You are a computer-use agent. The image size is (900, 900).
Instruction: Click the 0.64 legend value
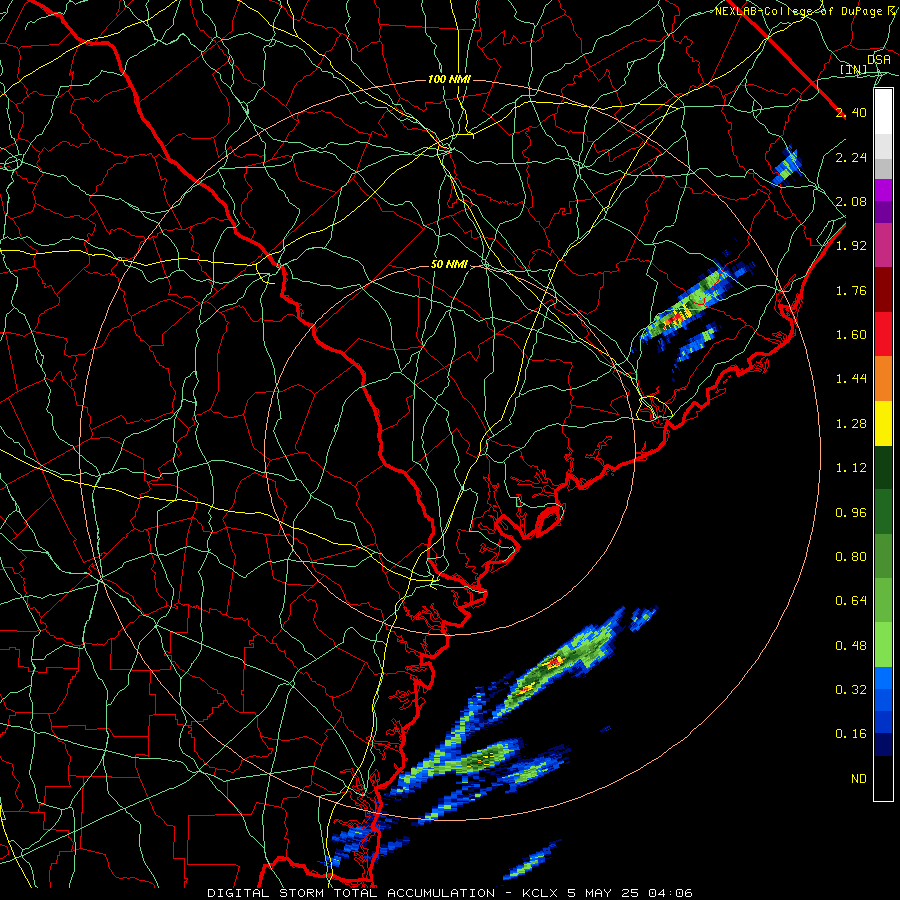(x=851, y=601)
